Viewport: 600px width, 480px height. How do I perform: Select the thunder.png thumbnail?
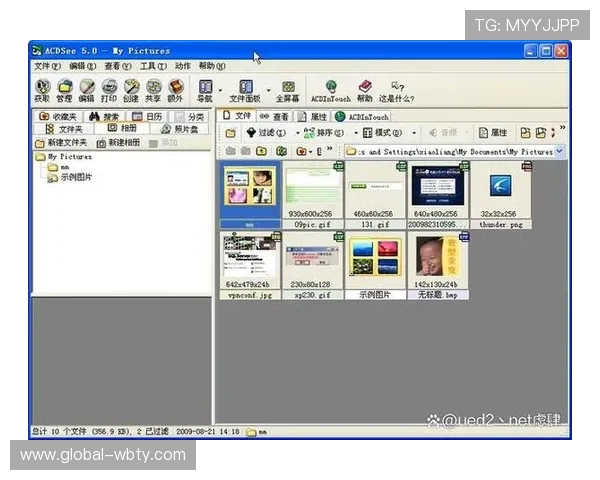tap(500, 188)
